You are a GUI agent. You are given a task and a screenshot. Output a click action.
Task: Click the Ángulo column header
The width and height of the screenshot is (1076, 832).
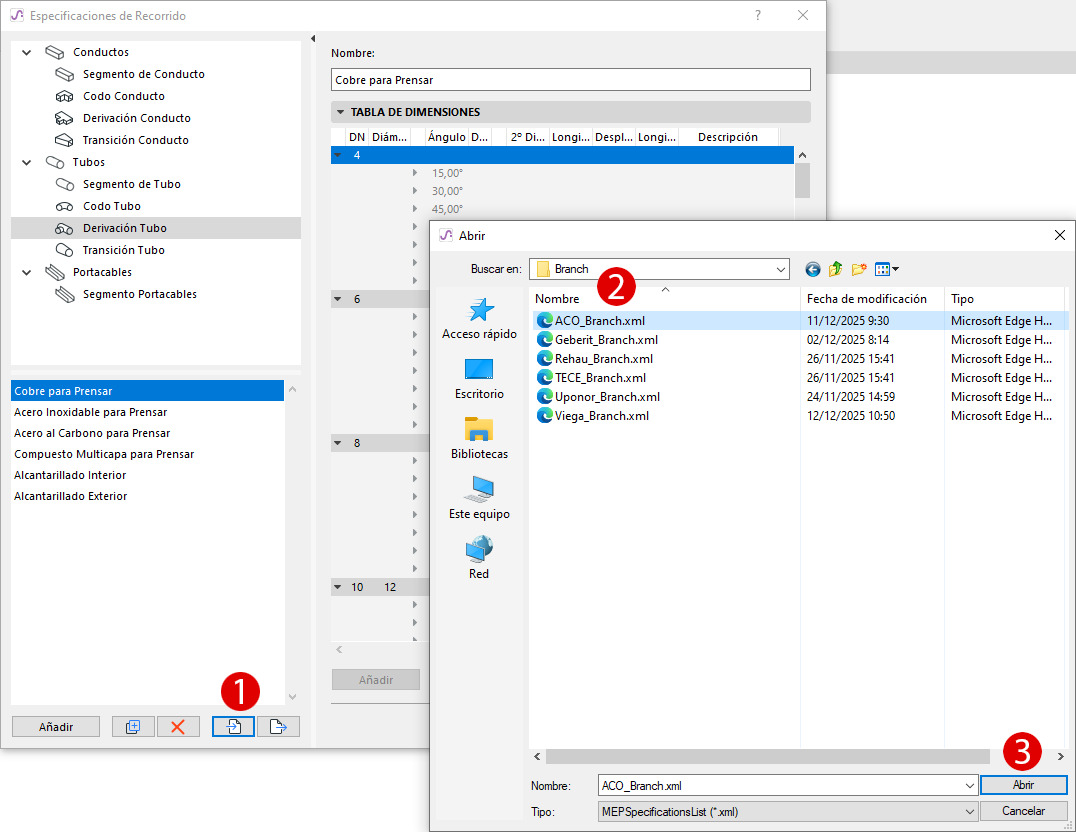coord(446,137)
